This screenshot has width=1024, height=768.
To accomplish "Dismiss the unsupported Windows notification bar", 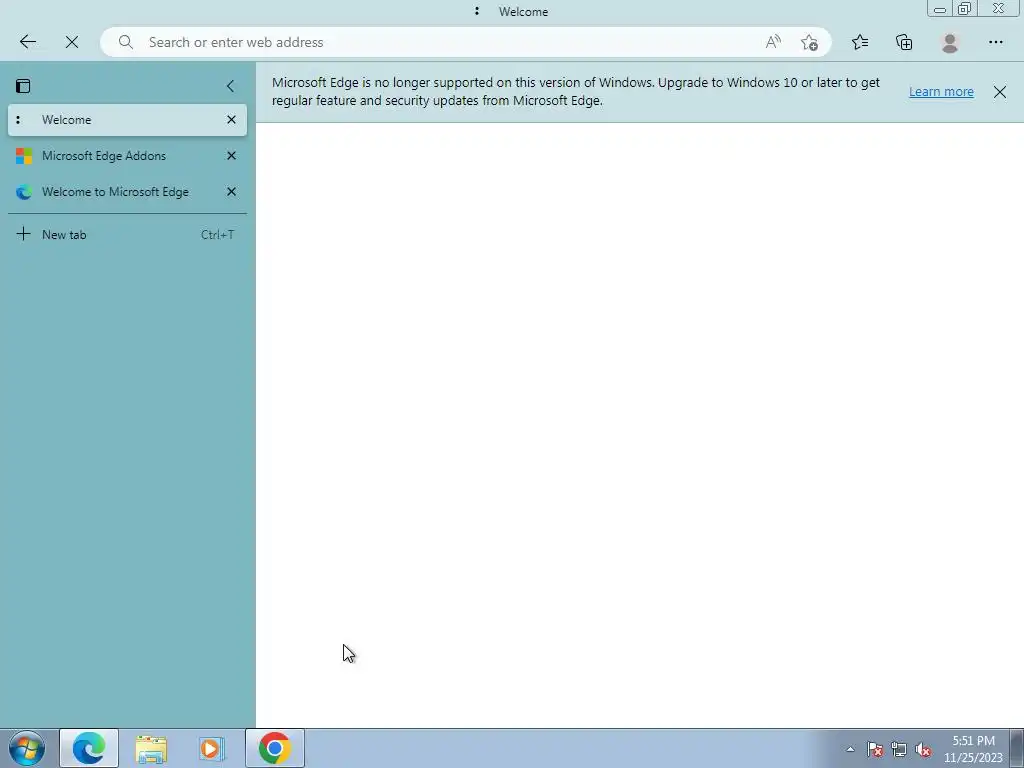I will point(1000,92).
